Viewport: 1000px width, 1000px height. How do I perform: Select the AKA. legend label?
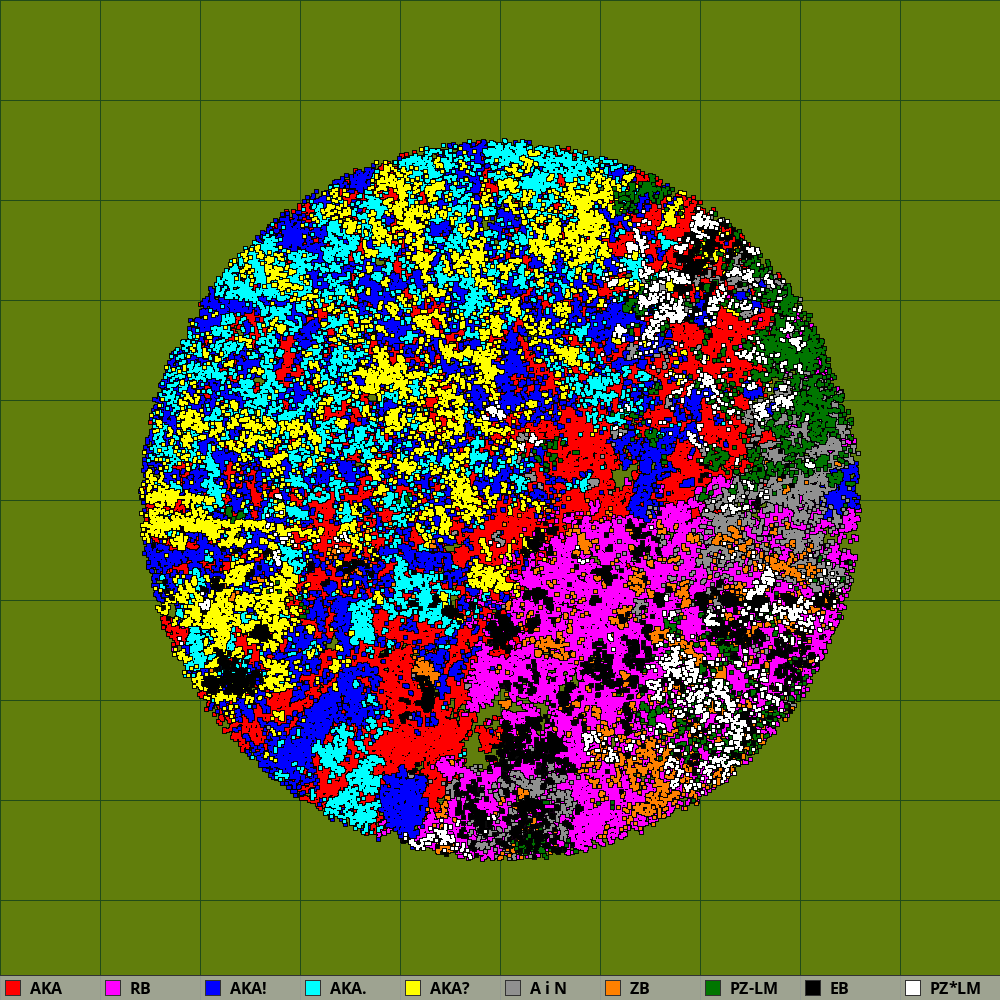click(x=348, y=989)
